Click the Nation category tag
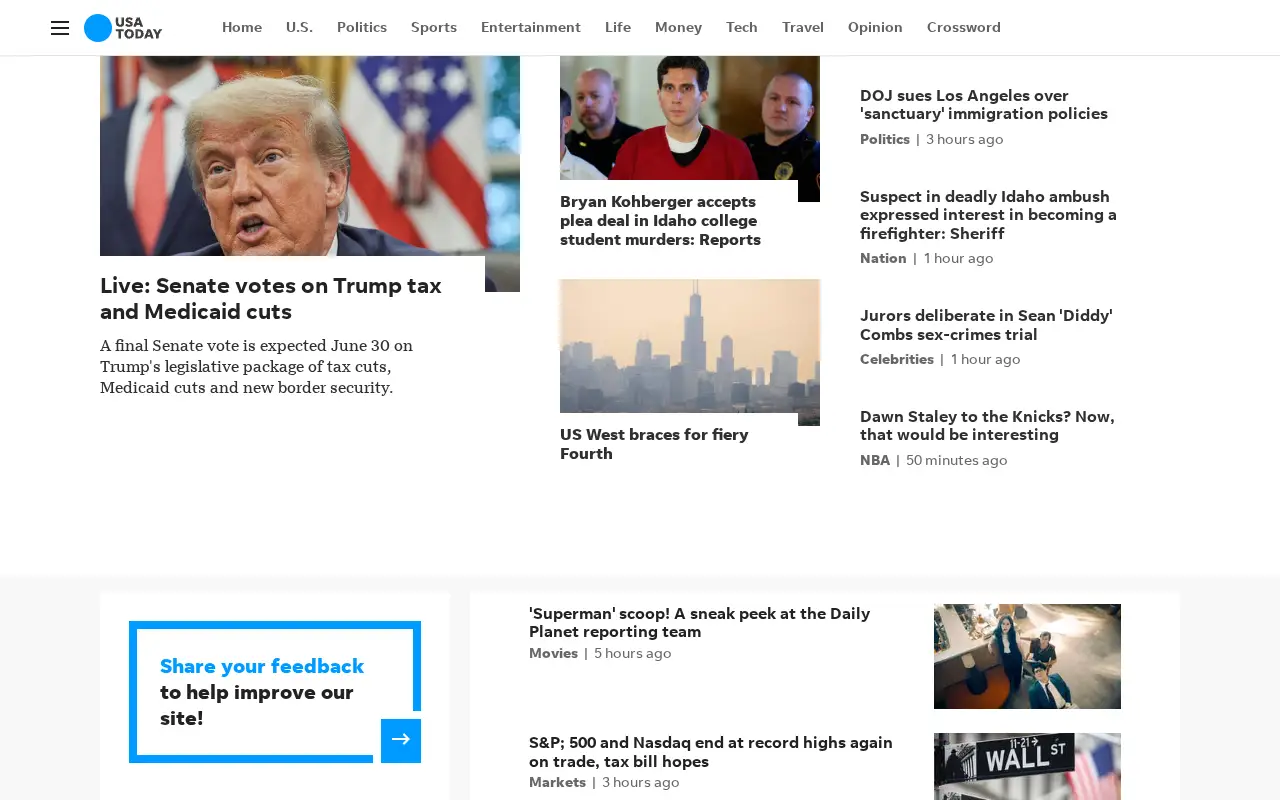Screen dimensions: 1280x800 pos(883,258)
